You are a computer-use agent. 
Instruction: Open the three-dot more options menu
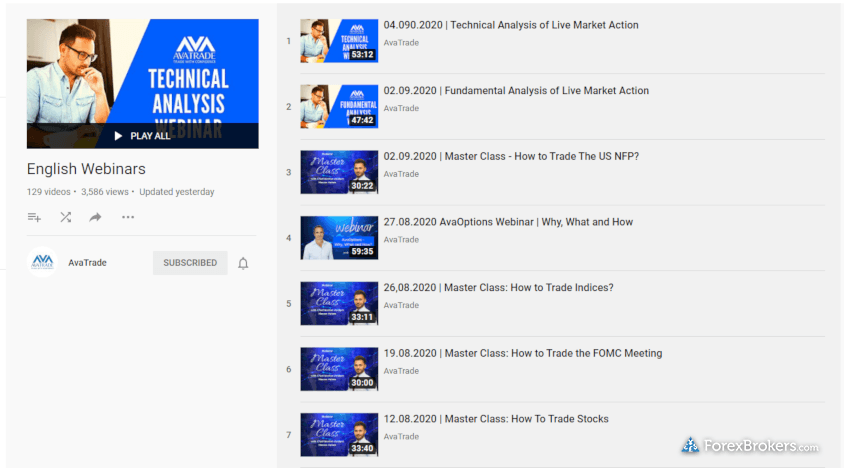pyautogui.click(x=128, y=217)
